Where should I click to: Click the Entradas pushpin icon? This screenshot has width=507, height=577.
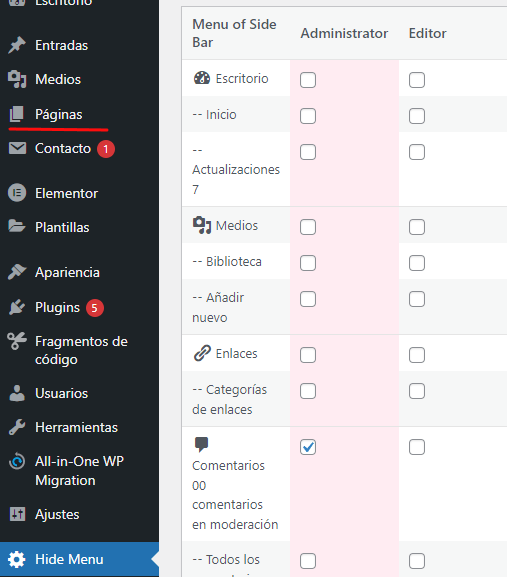(x=17, y=45)
